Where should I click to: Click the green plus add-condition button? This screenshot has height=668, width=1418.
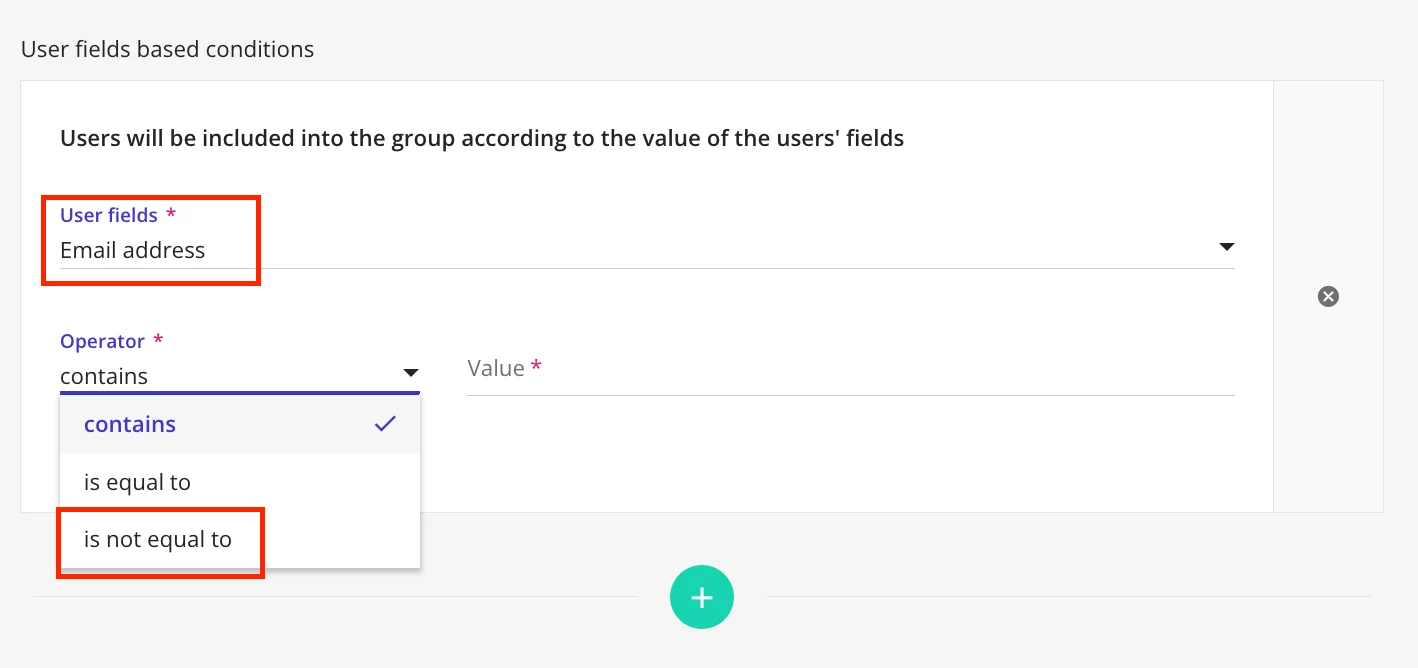(702, 598)
